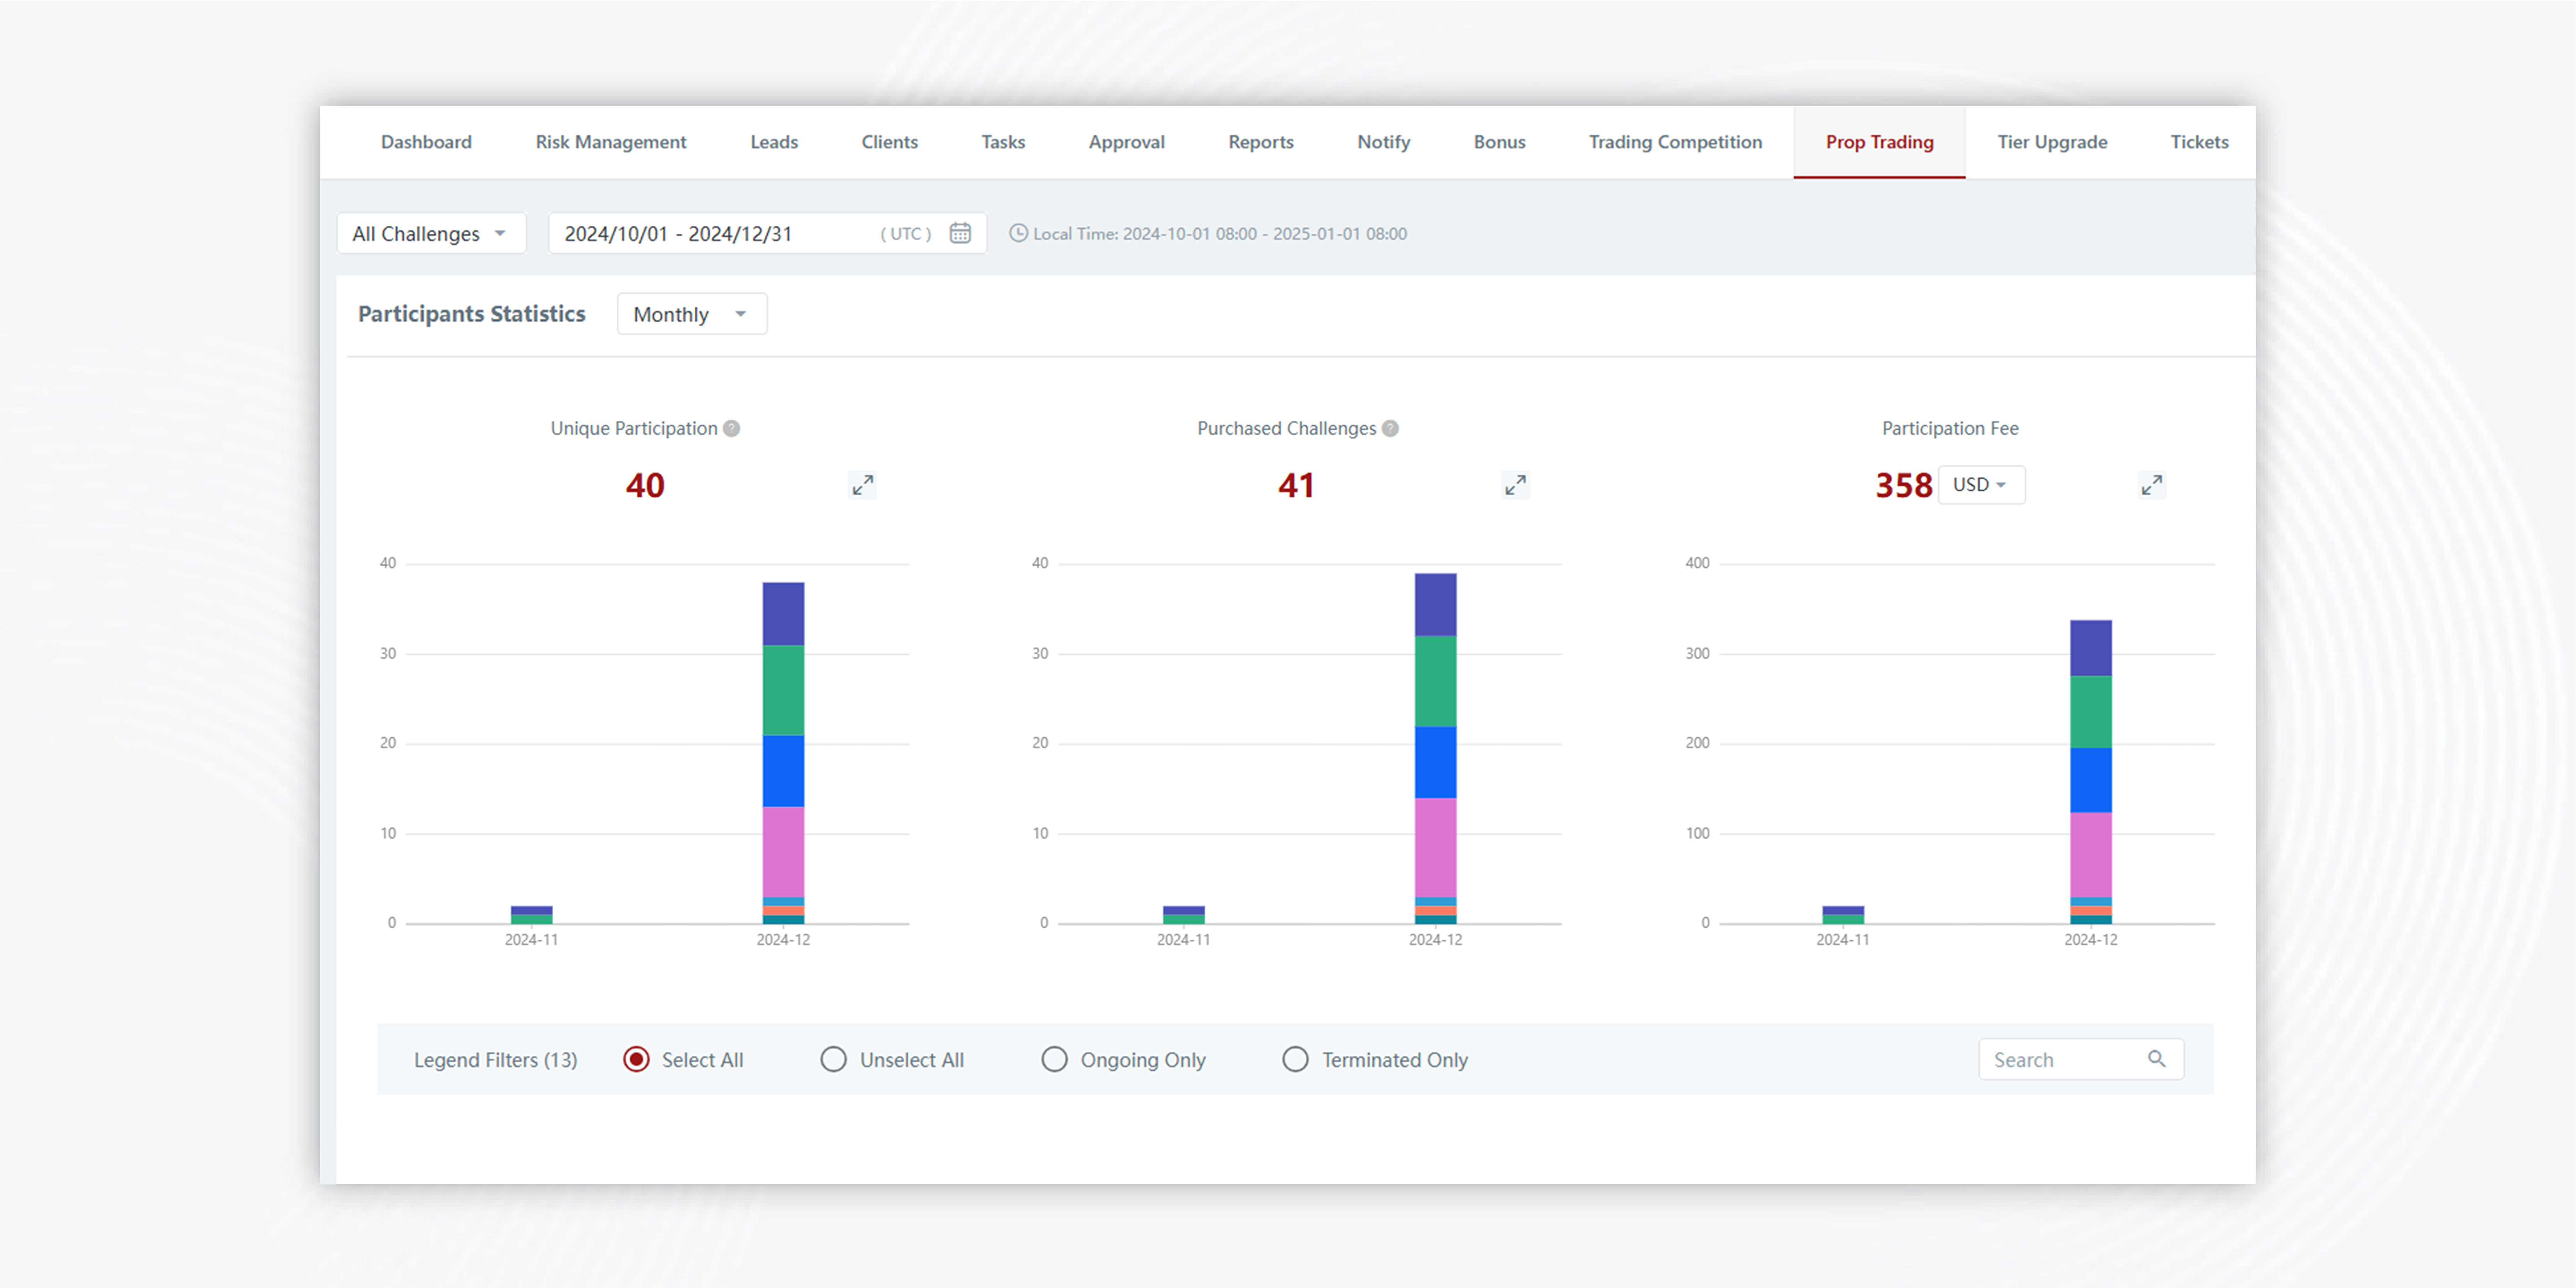Choose the Ongoing Only radio button
Image resolution: width=2576 pixels, height=1288 pixels.
[1054, 1059]
